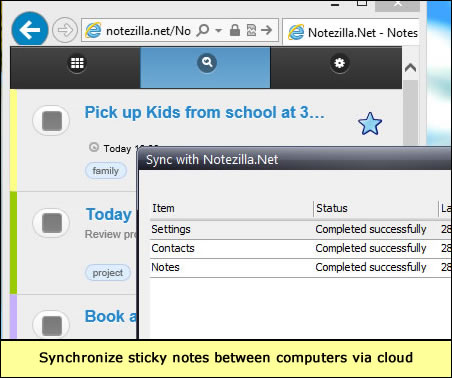The width and height of the screenshot is (452, 378).
Task: Click the address bar search magnifier icon
Action: point(203,31)
